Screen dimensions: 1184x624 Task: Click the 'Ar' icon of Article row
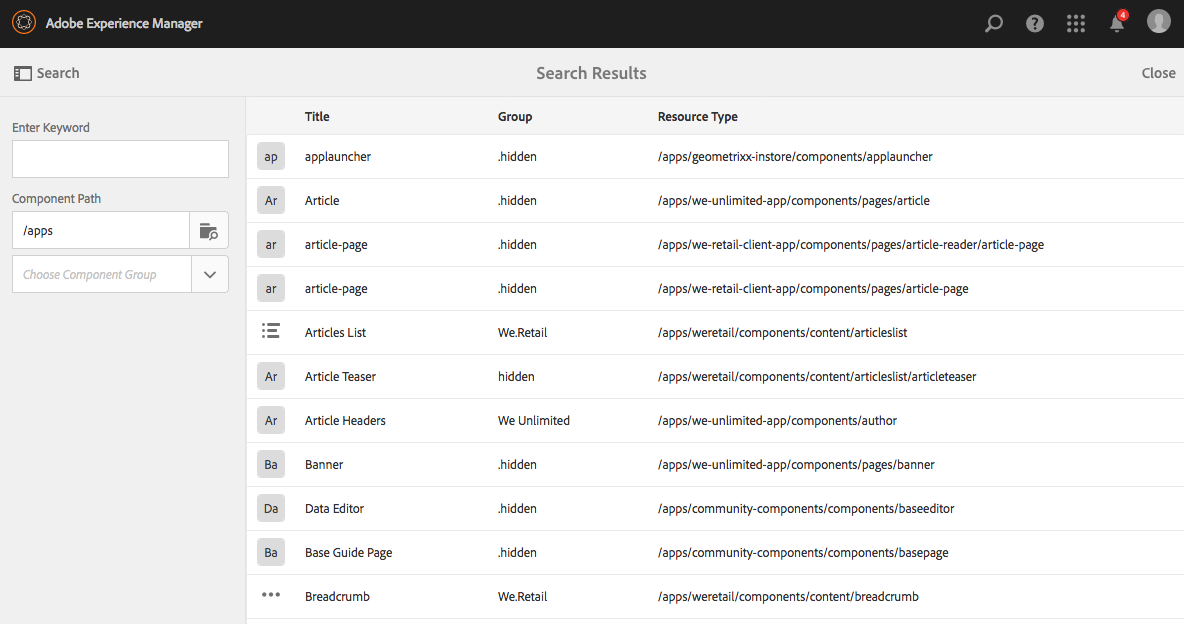(271, 200)
